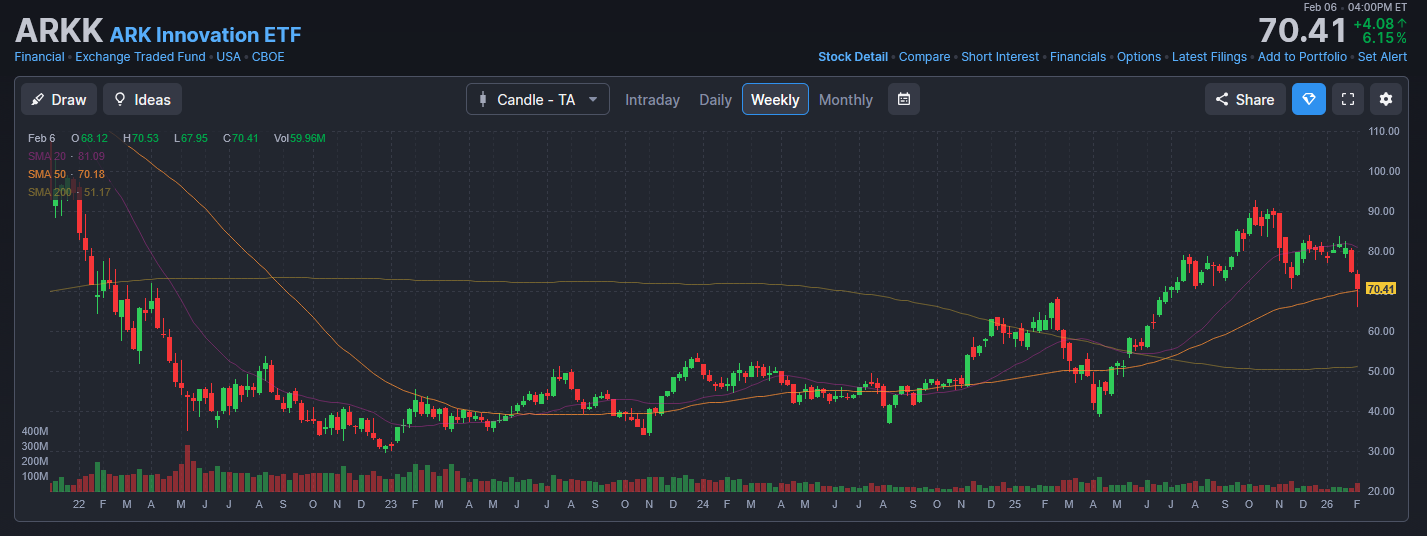The width and height of the screenshot is (1427, 536).
Task: Toggle fullscreen chart view
Action: 1347,99
